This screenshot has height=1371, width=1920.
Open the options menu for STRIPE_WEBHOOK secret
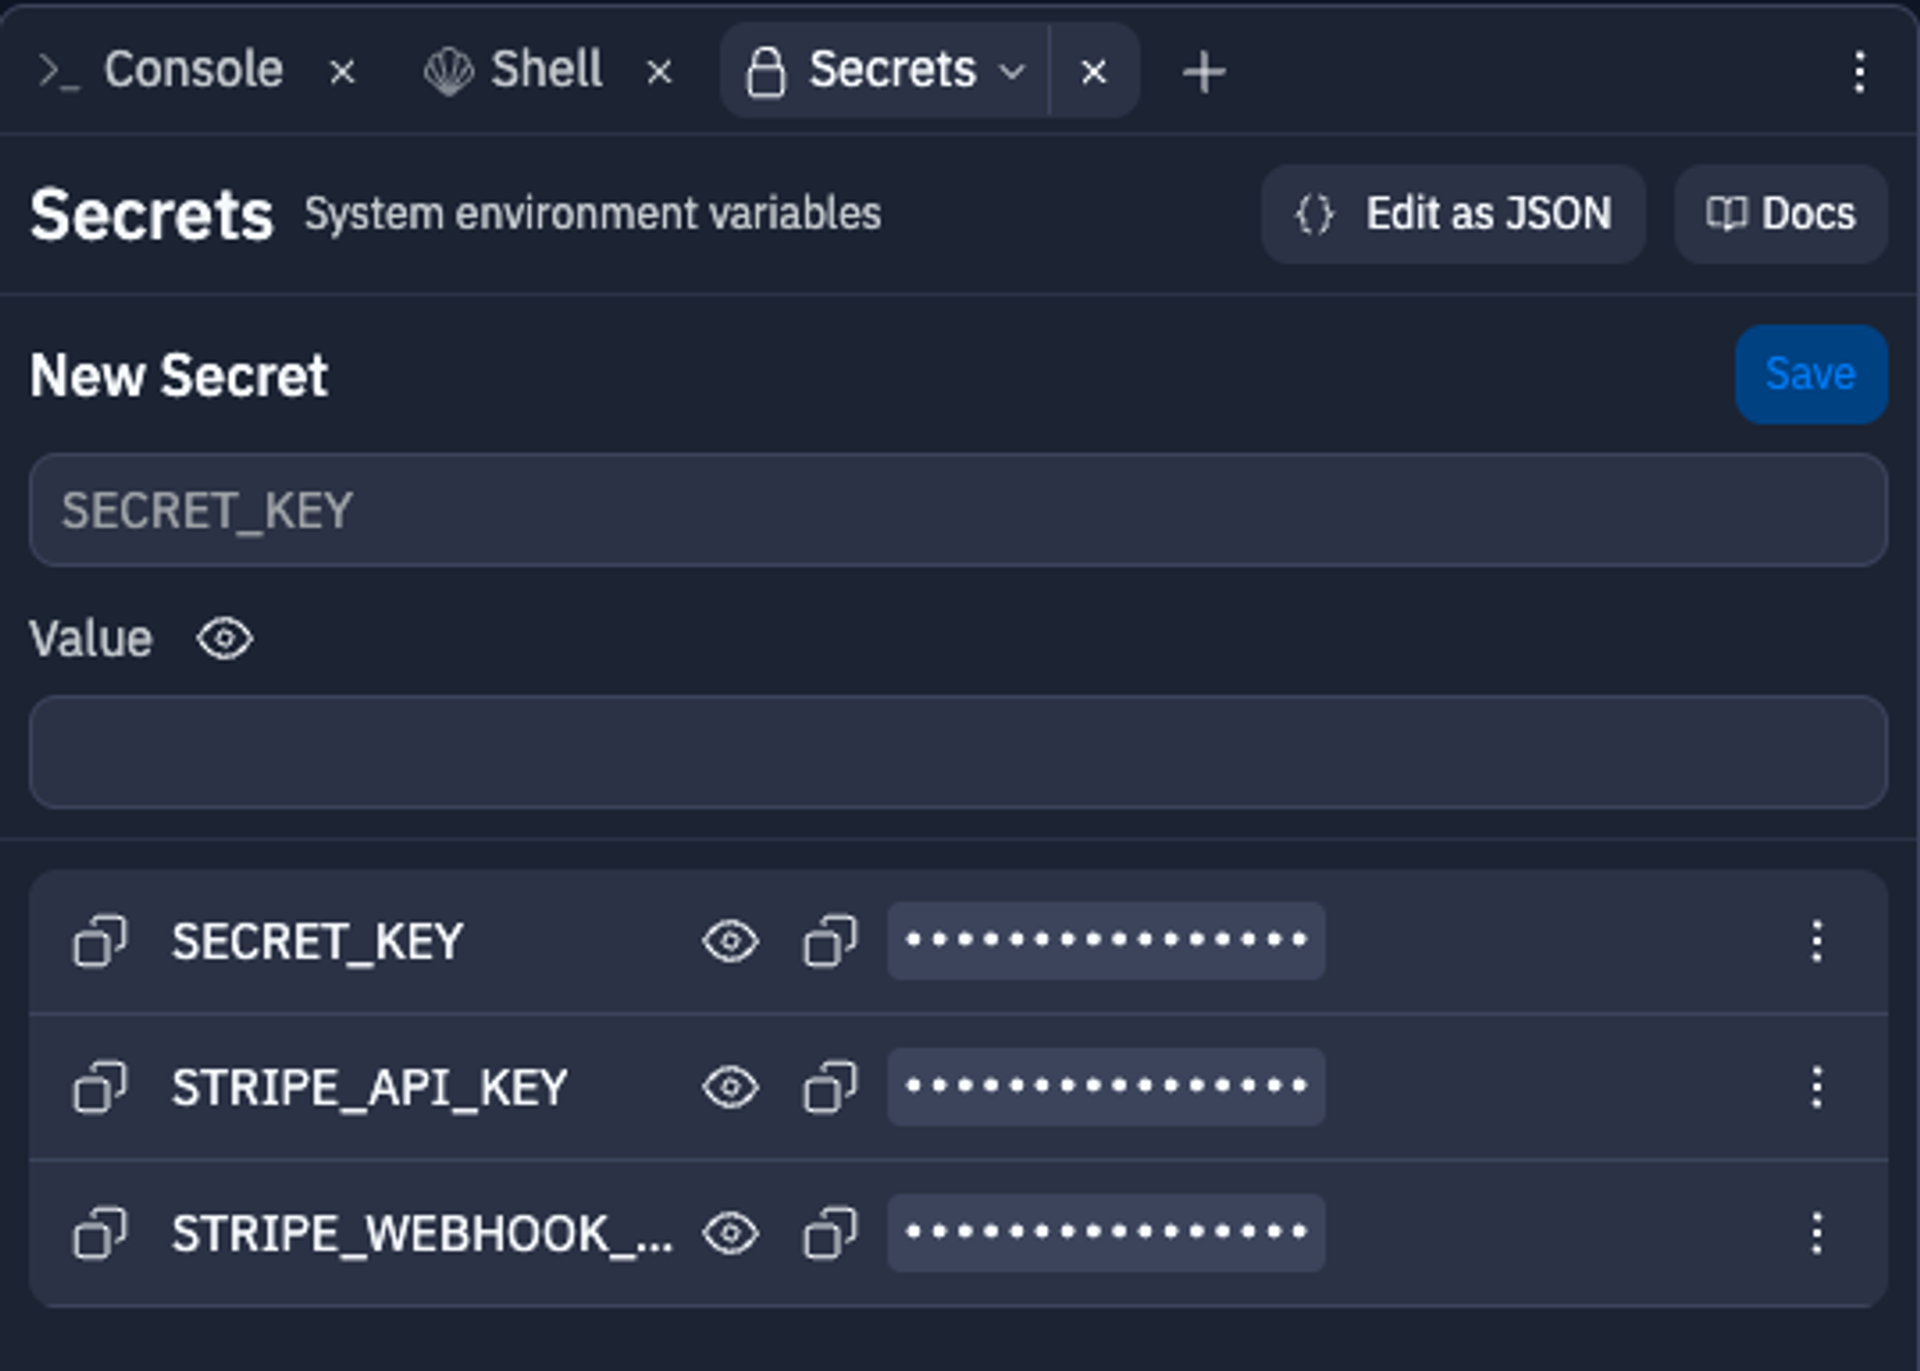[1817, 1234]
